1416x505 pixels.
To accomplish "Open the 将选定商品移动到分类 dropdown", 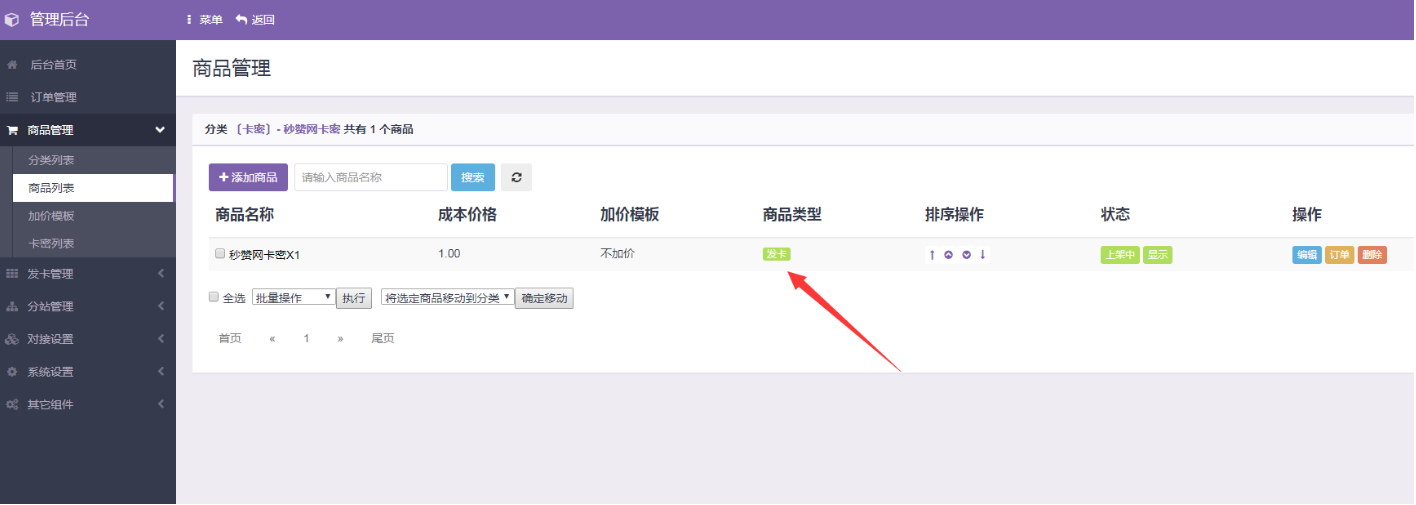I will tap(447, 297).
